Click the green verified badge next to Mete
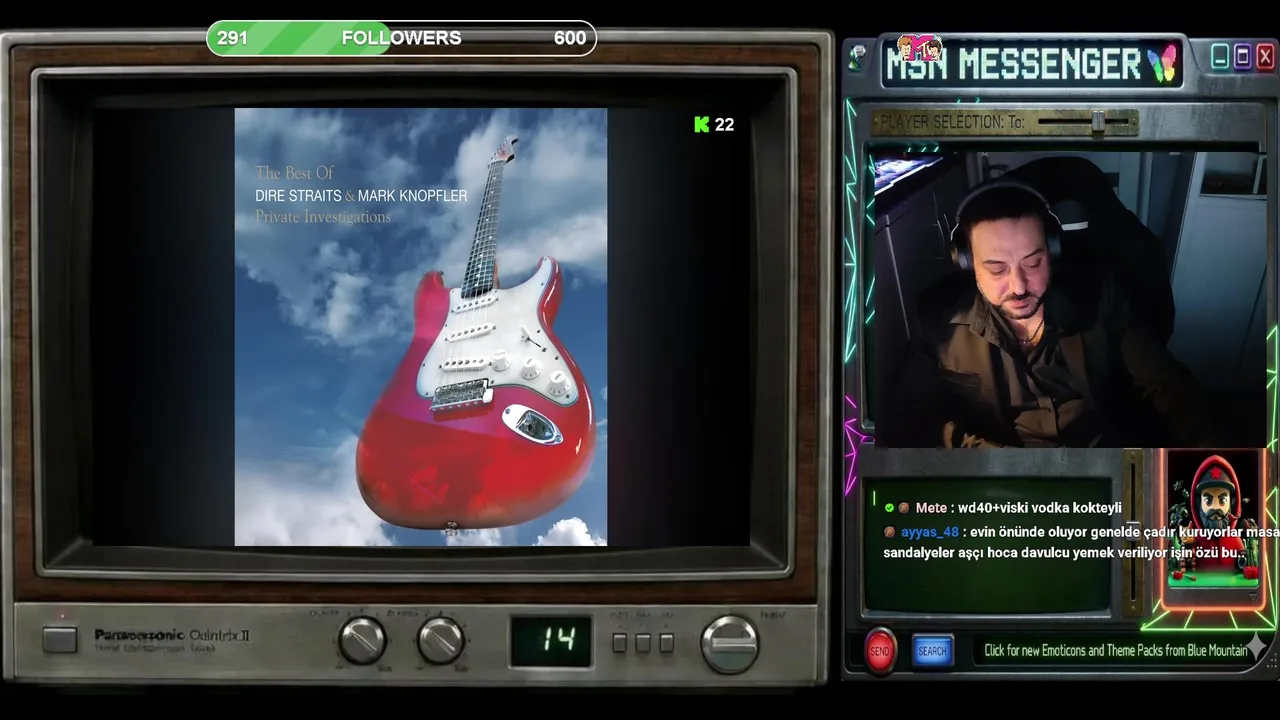The image size is (1280, 720). [x=889, y=508]
